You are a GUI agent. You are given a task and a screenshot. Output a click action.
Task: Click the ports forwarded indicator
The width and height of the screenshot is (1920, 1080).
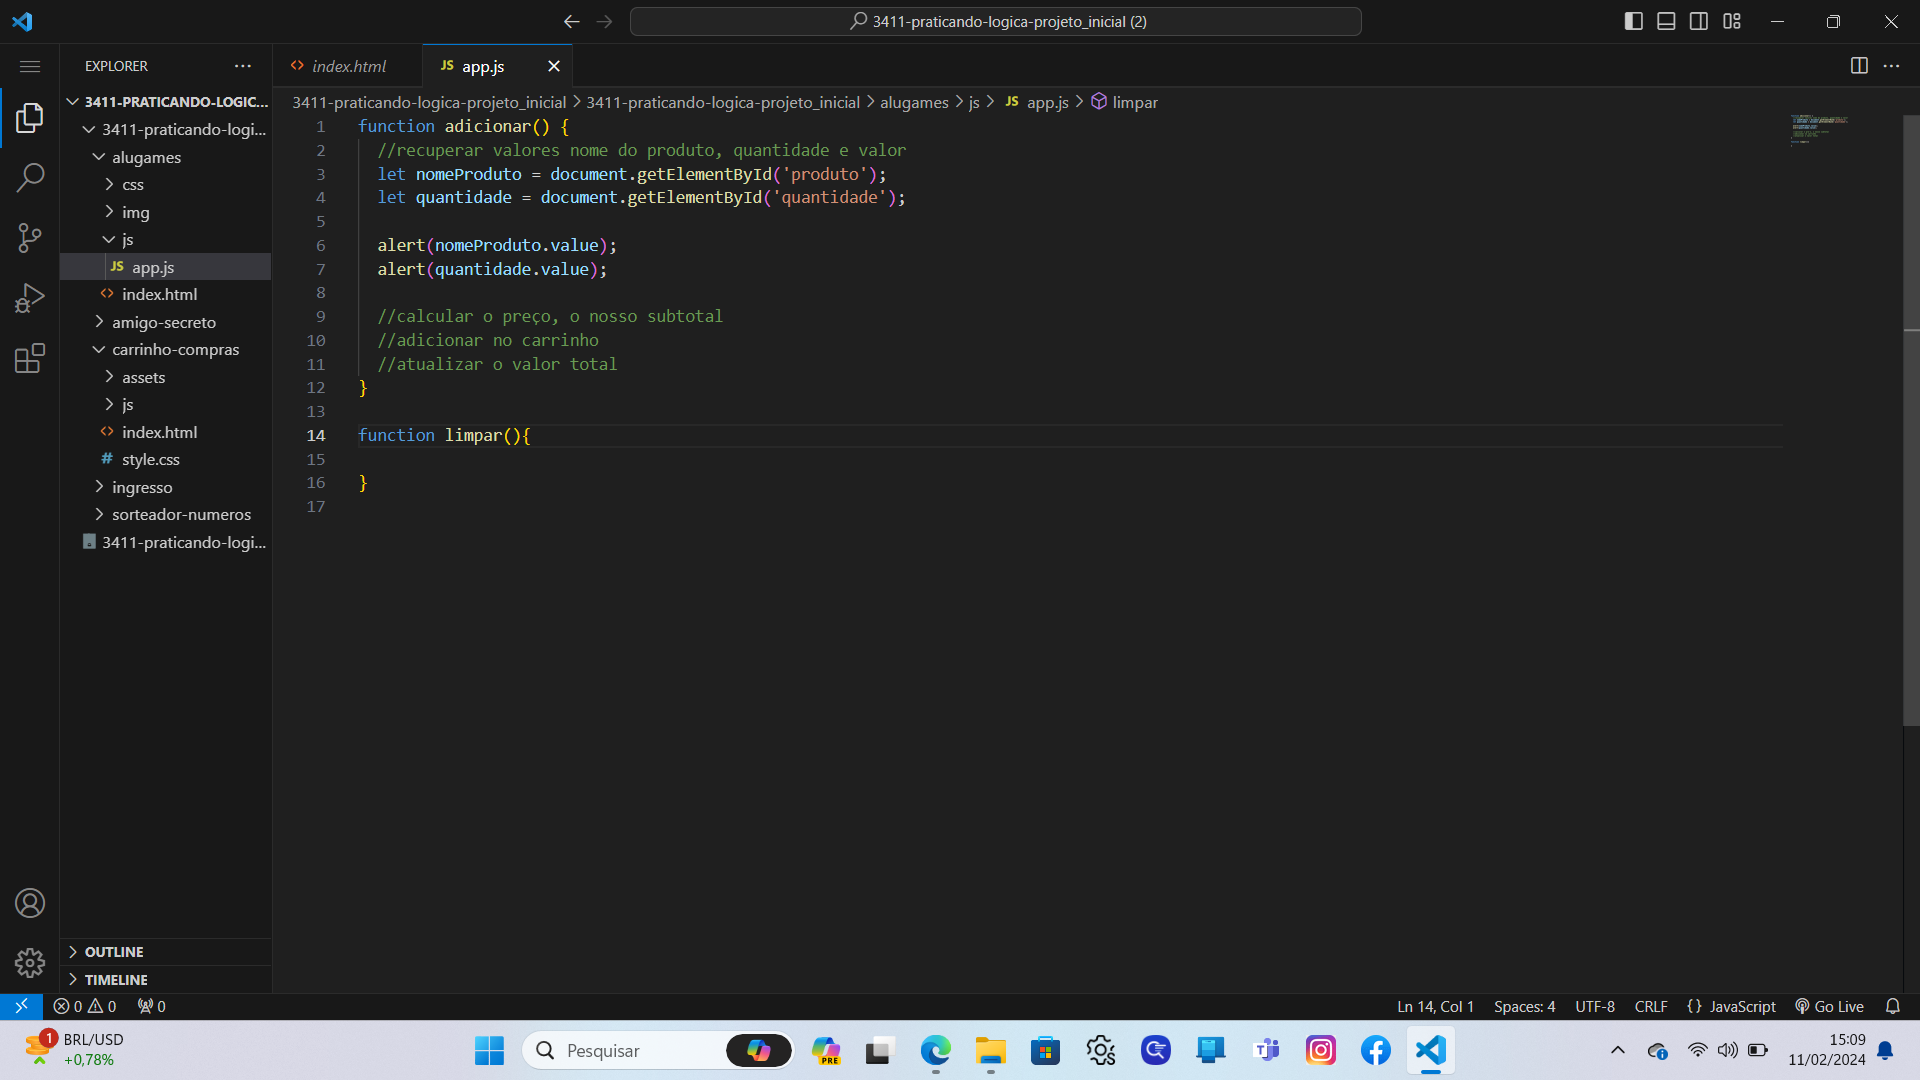152,1006
